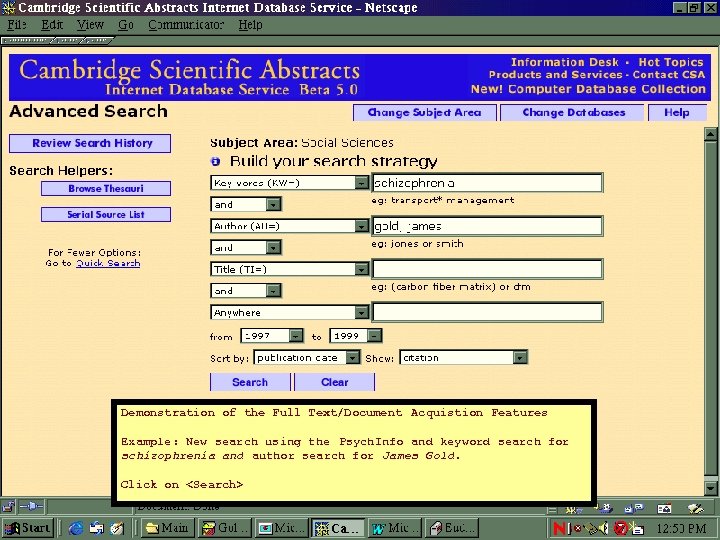This screenshot has height=540, width=720.
Task: Open the Edit menu
Action: pyautogui.click(x=52, y=24)
